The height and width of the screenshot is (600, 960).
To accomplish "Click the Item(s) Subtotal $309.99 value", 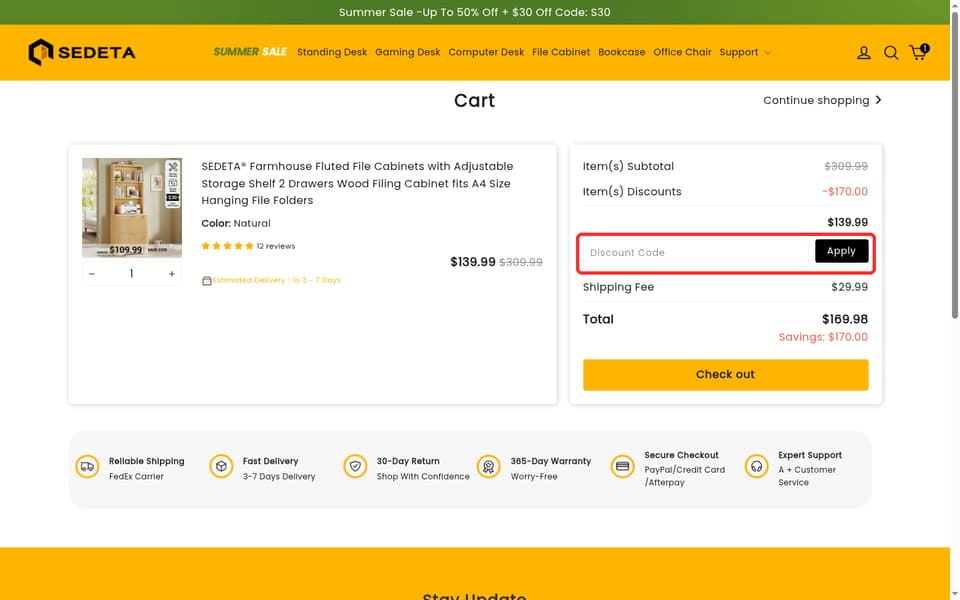I will [846, 166].
